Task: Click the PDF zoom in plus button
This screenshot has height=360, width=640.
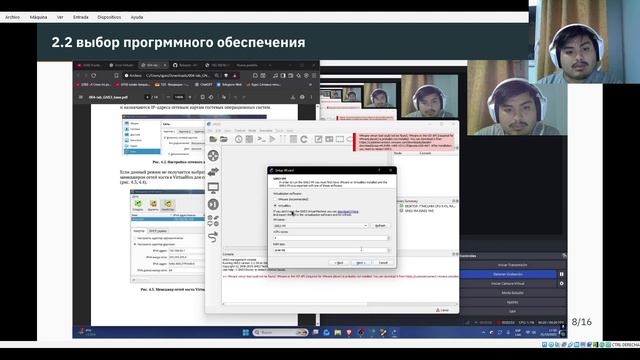Action: (x=189, y=97)
